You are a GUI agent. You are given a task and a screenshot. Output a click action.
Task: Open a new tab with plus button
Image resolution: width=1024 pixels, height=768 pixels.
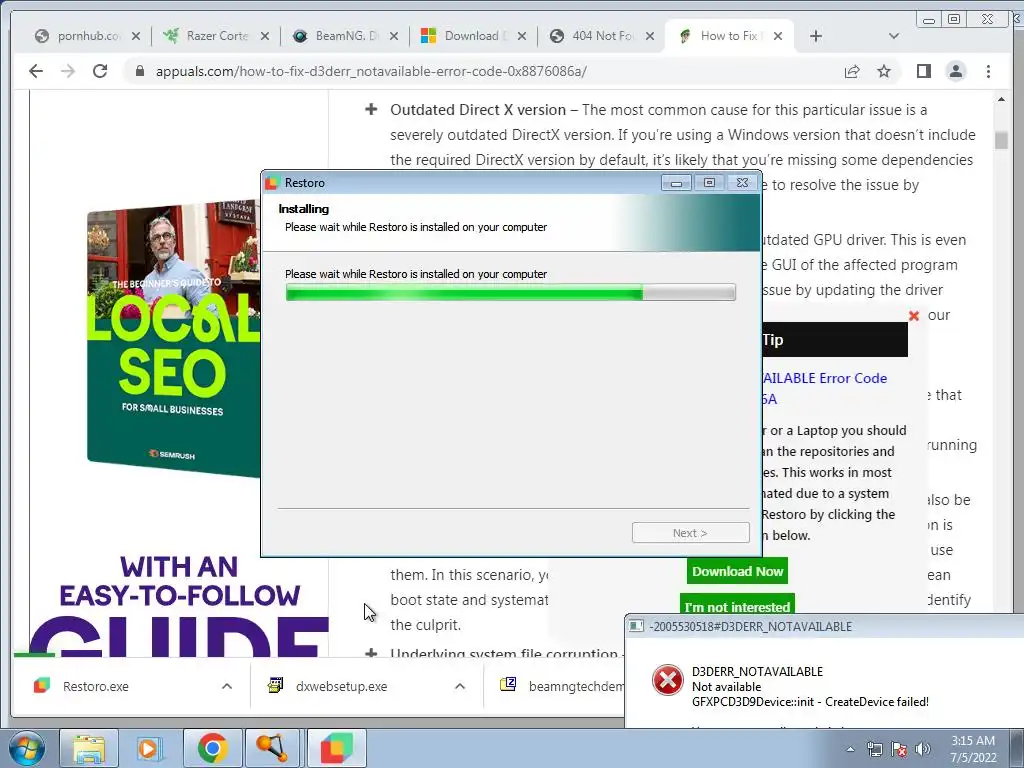(x=816, y=36)
